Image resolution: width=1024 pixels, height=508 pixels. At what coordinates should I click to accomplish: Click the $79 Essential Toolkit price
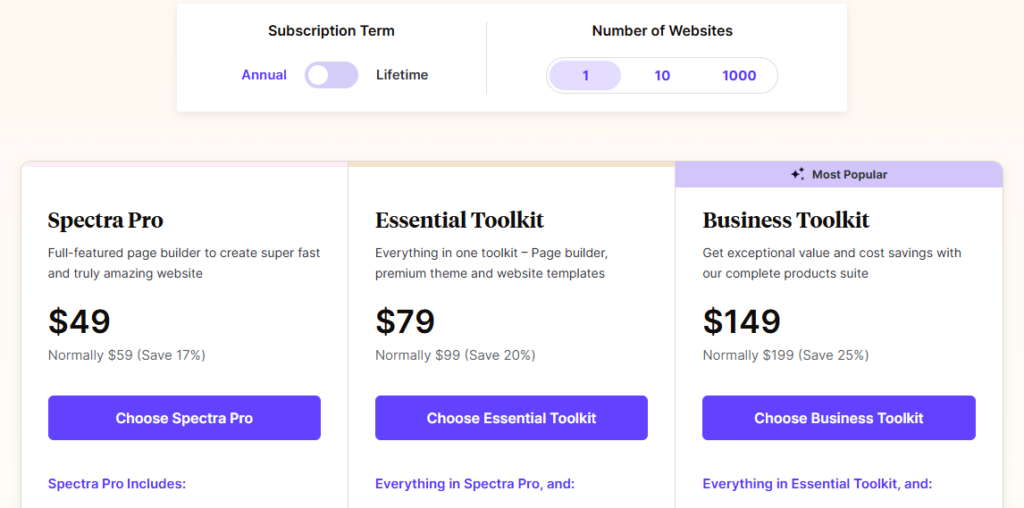click(x=405, y=321)
